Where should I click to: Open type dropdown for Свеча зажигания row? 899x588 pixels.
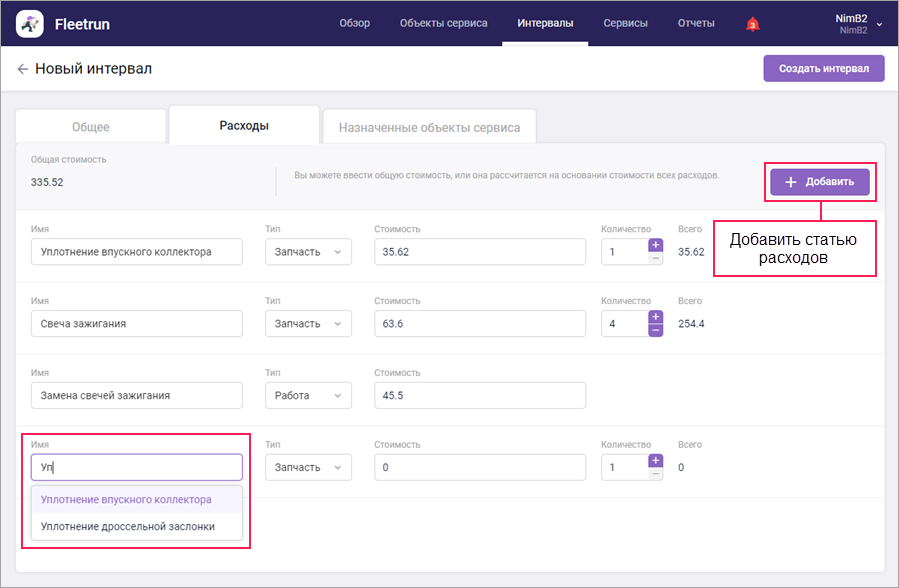pos(308,324)
